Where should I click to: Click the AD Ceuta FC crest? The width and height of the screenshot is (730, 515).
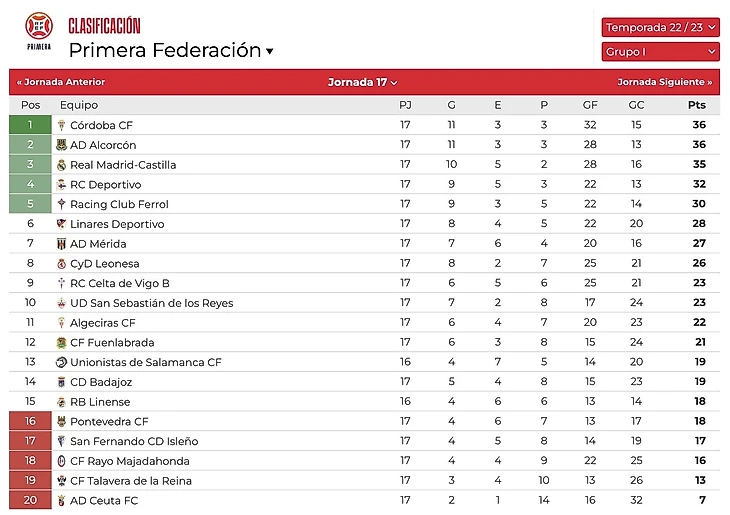61,501
